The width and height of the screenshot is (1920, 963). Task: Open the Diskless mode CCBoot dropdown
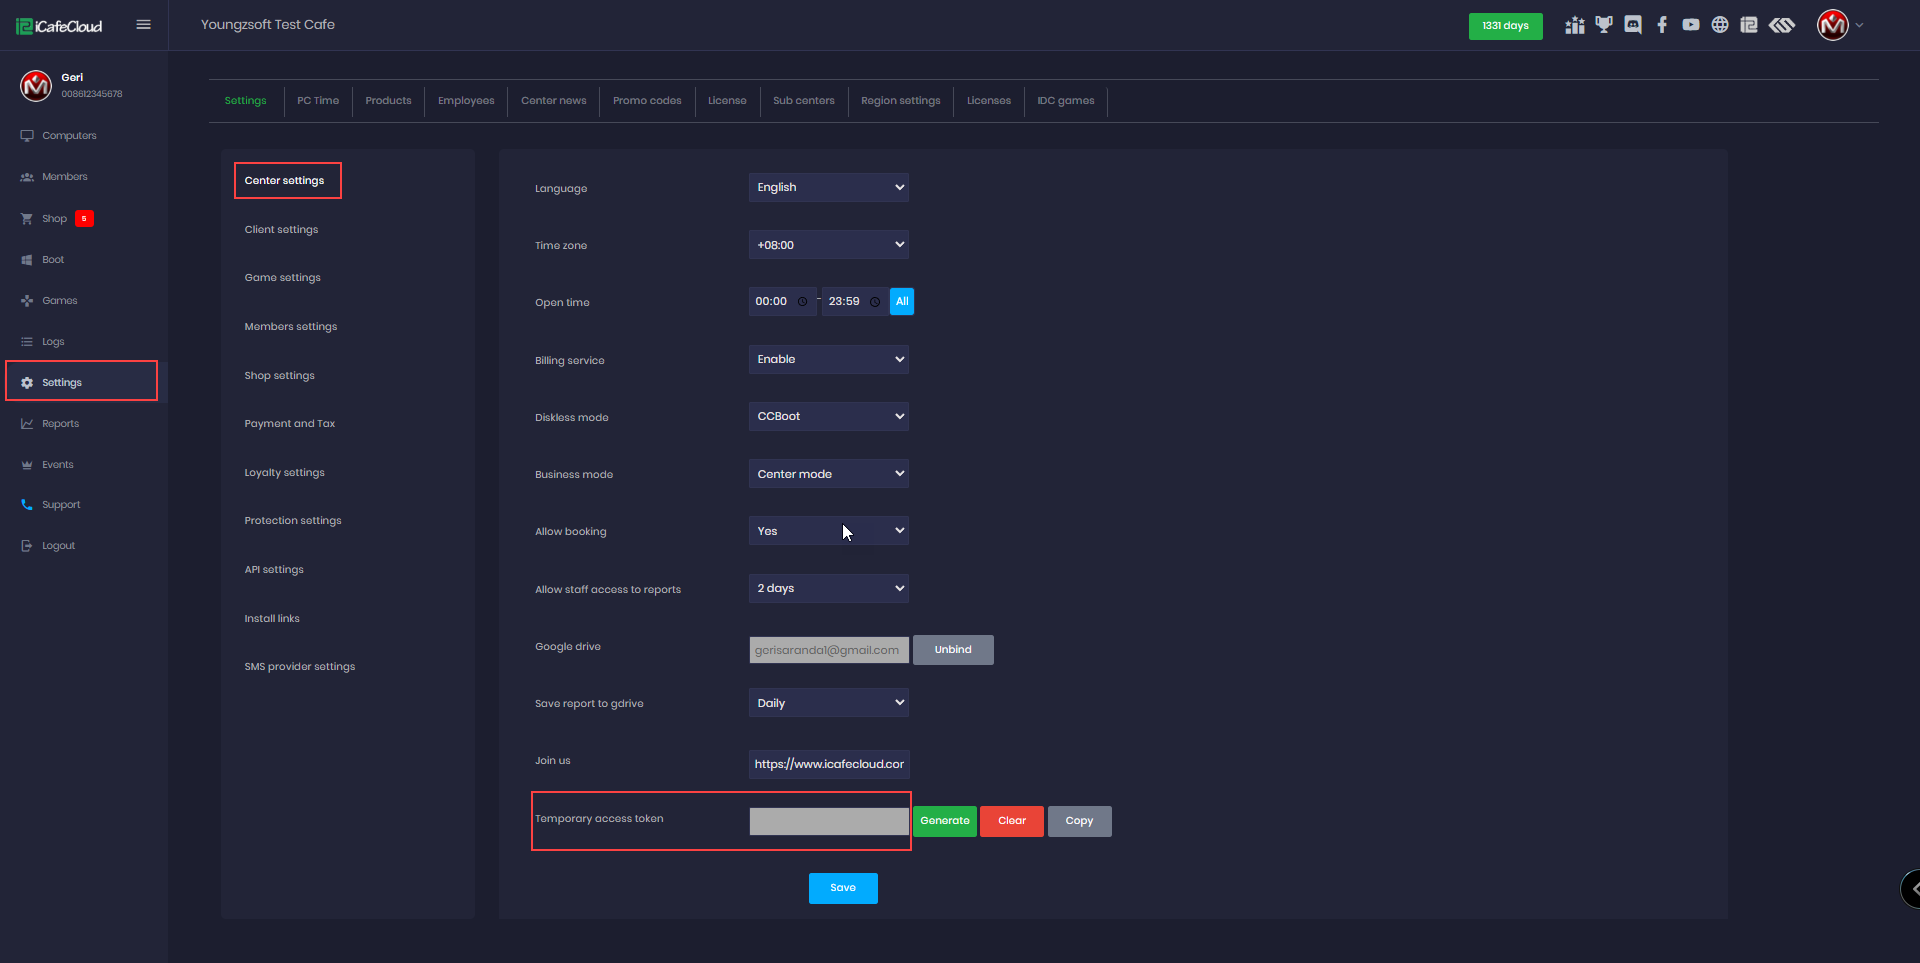828,417
